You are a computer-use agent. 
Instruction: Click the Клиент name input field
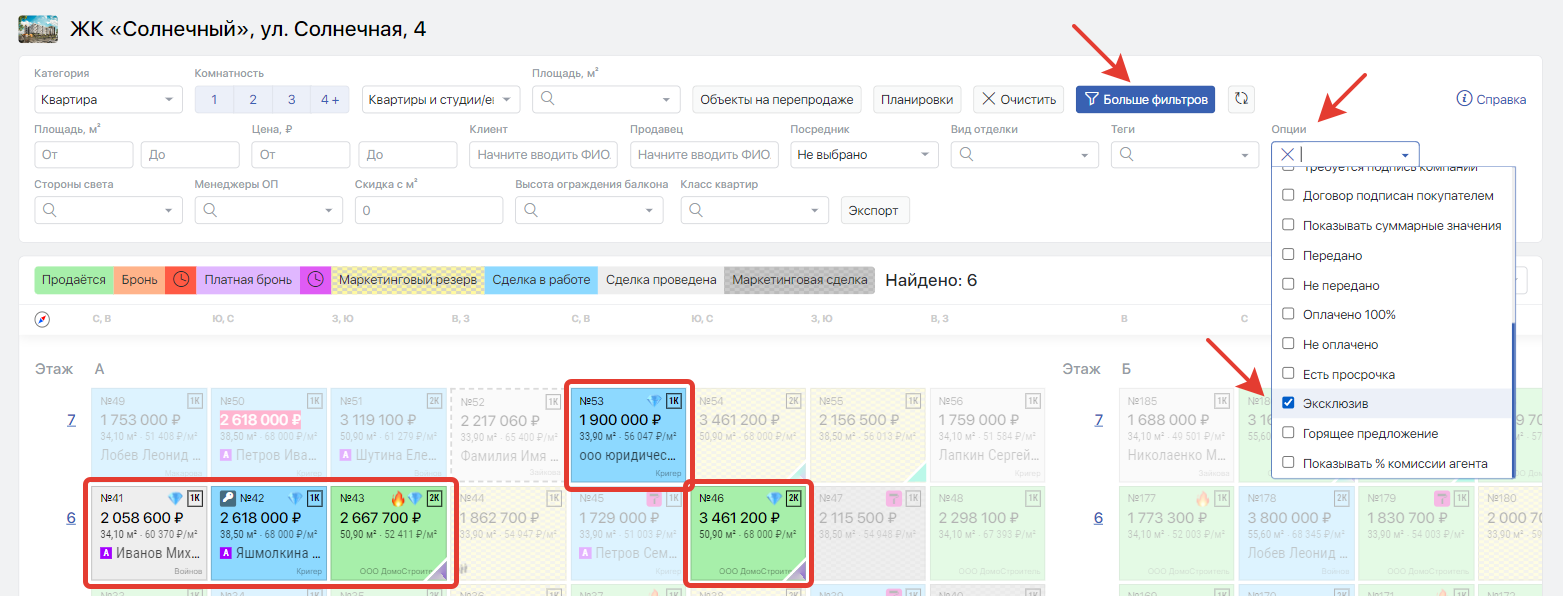[544, 154]
